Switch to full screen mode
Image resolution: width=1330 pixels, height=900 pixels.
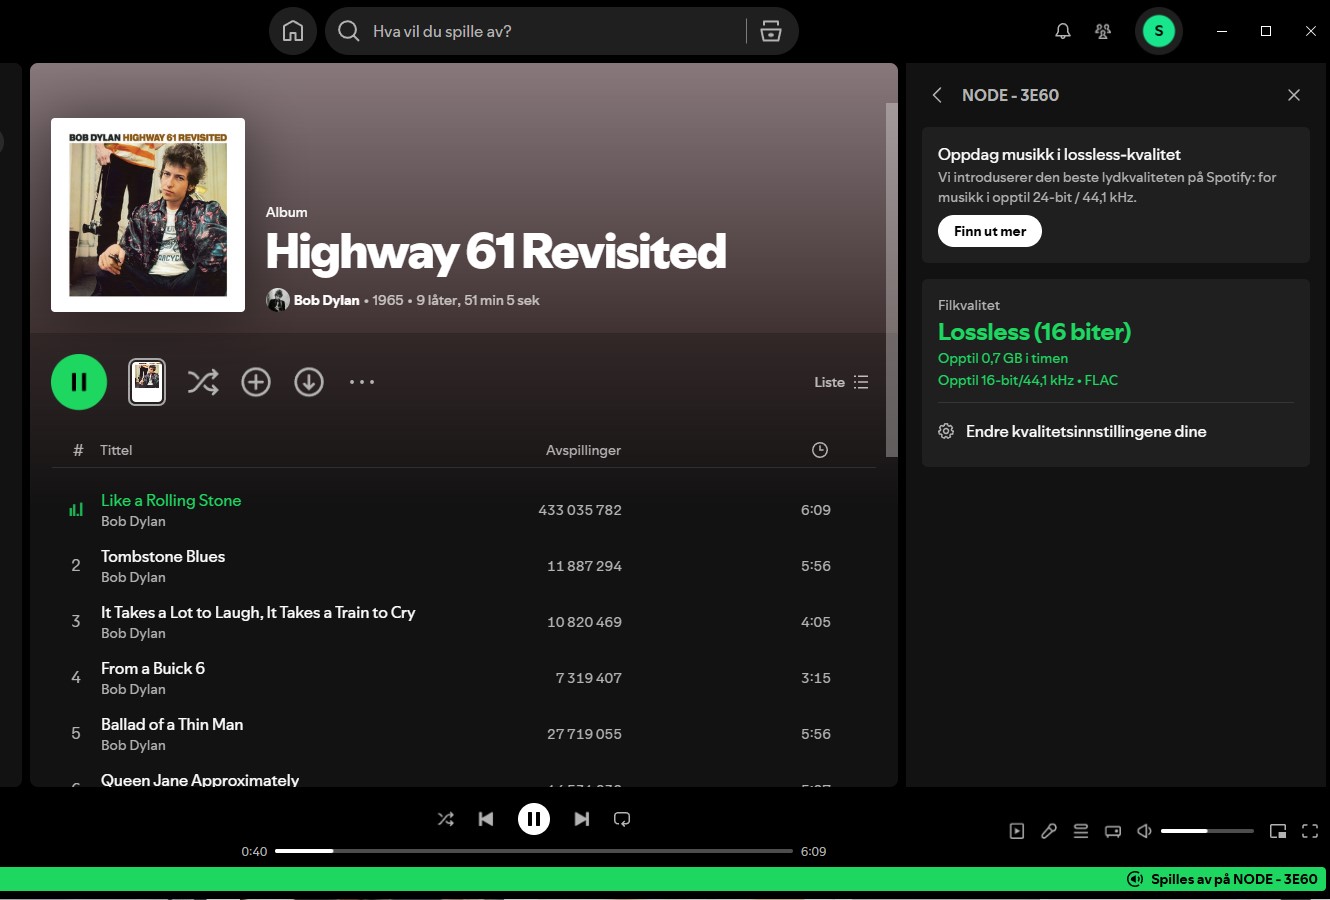[x=1310, y=831]
